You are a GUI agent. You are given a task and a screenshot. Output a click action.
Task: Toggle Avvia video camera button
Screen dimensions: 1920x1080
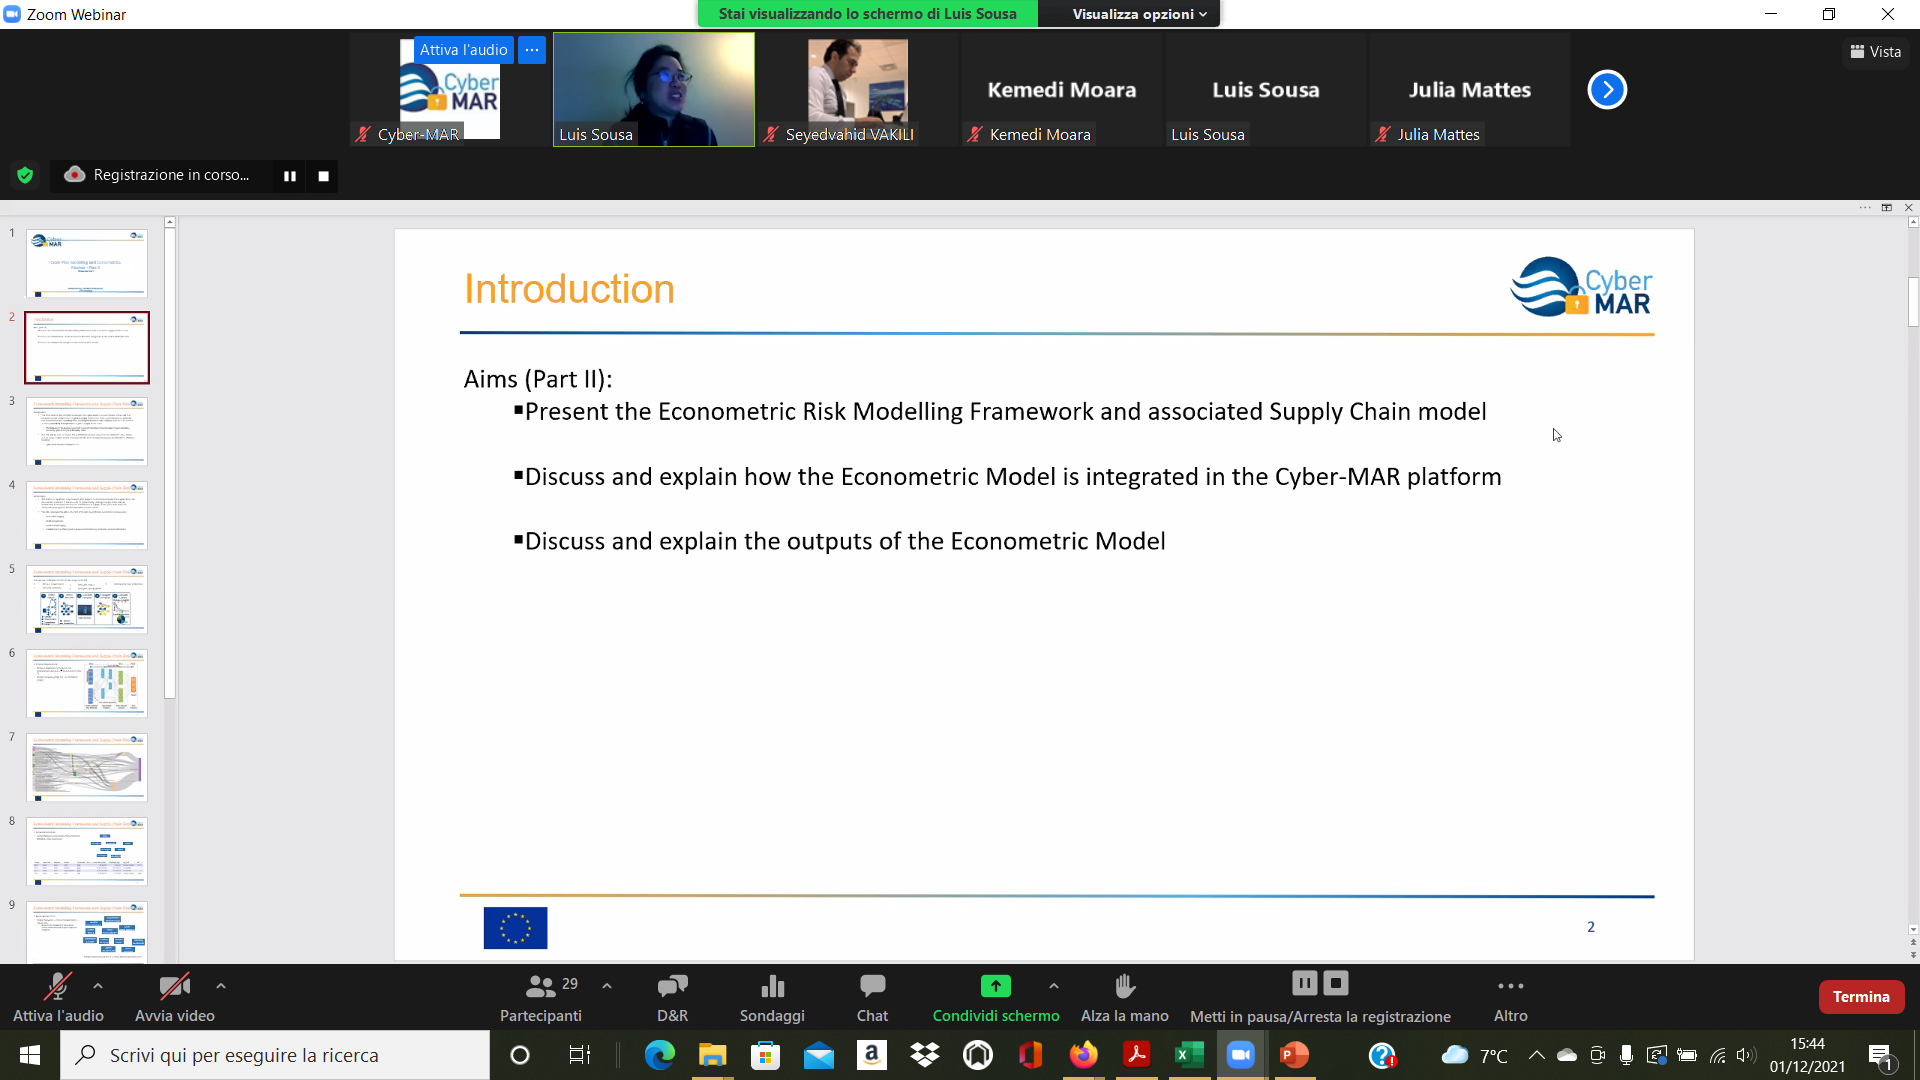tap(174, 997)
